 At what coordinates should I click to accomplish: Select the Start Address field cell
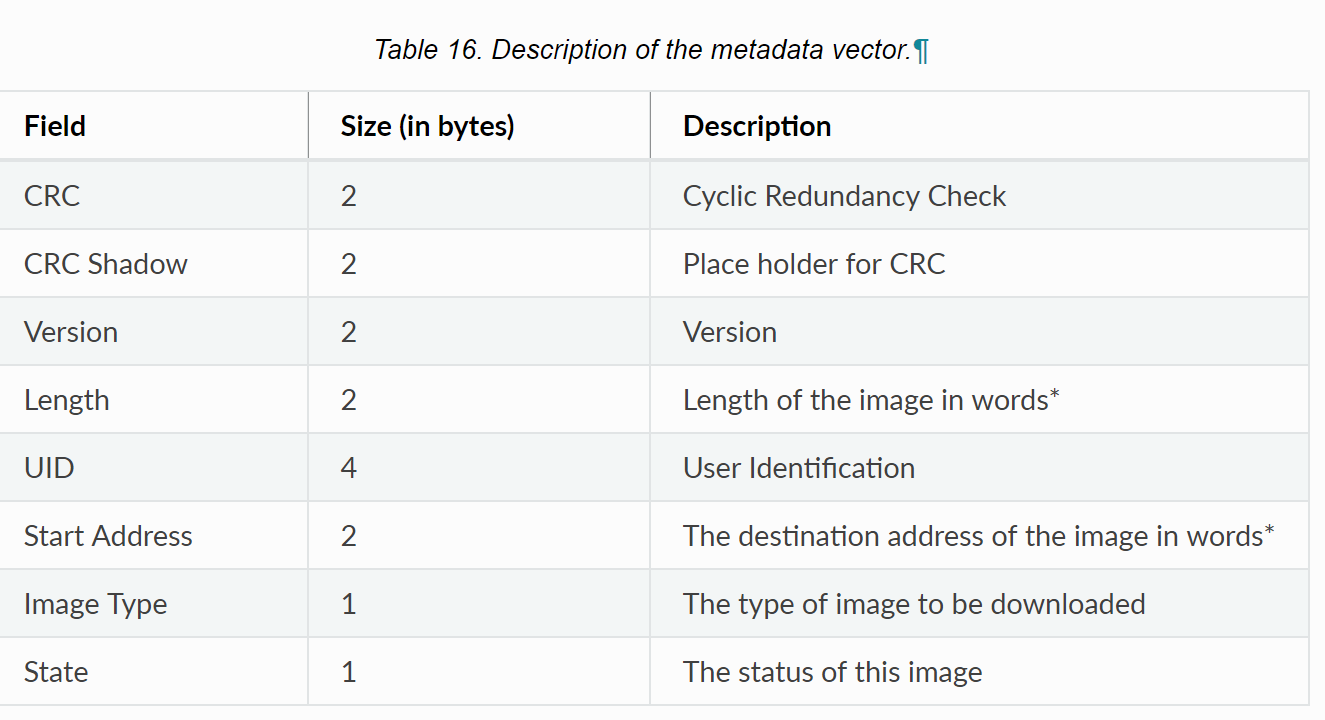coord(154,535)
